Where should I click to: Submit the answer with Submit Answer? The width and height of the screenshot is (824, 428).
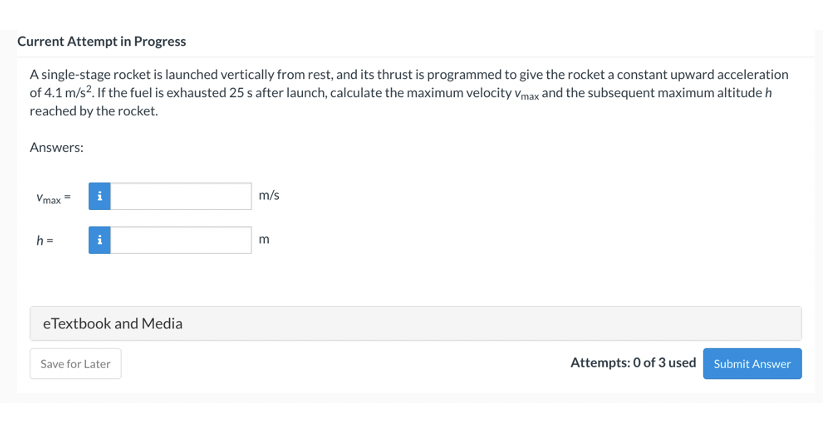point(752,364)
